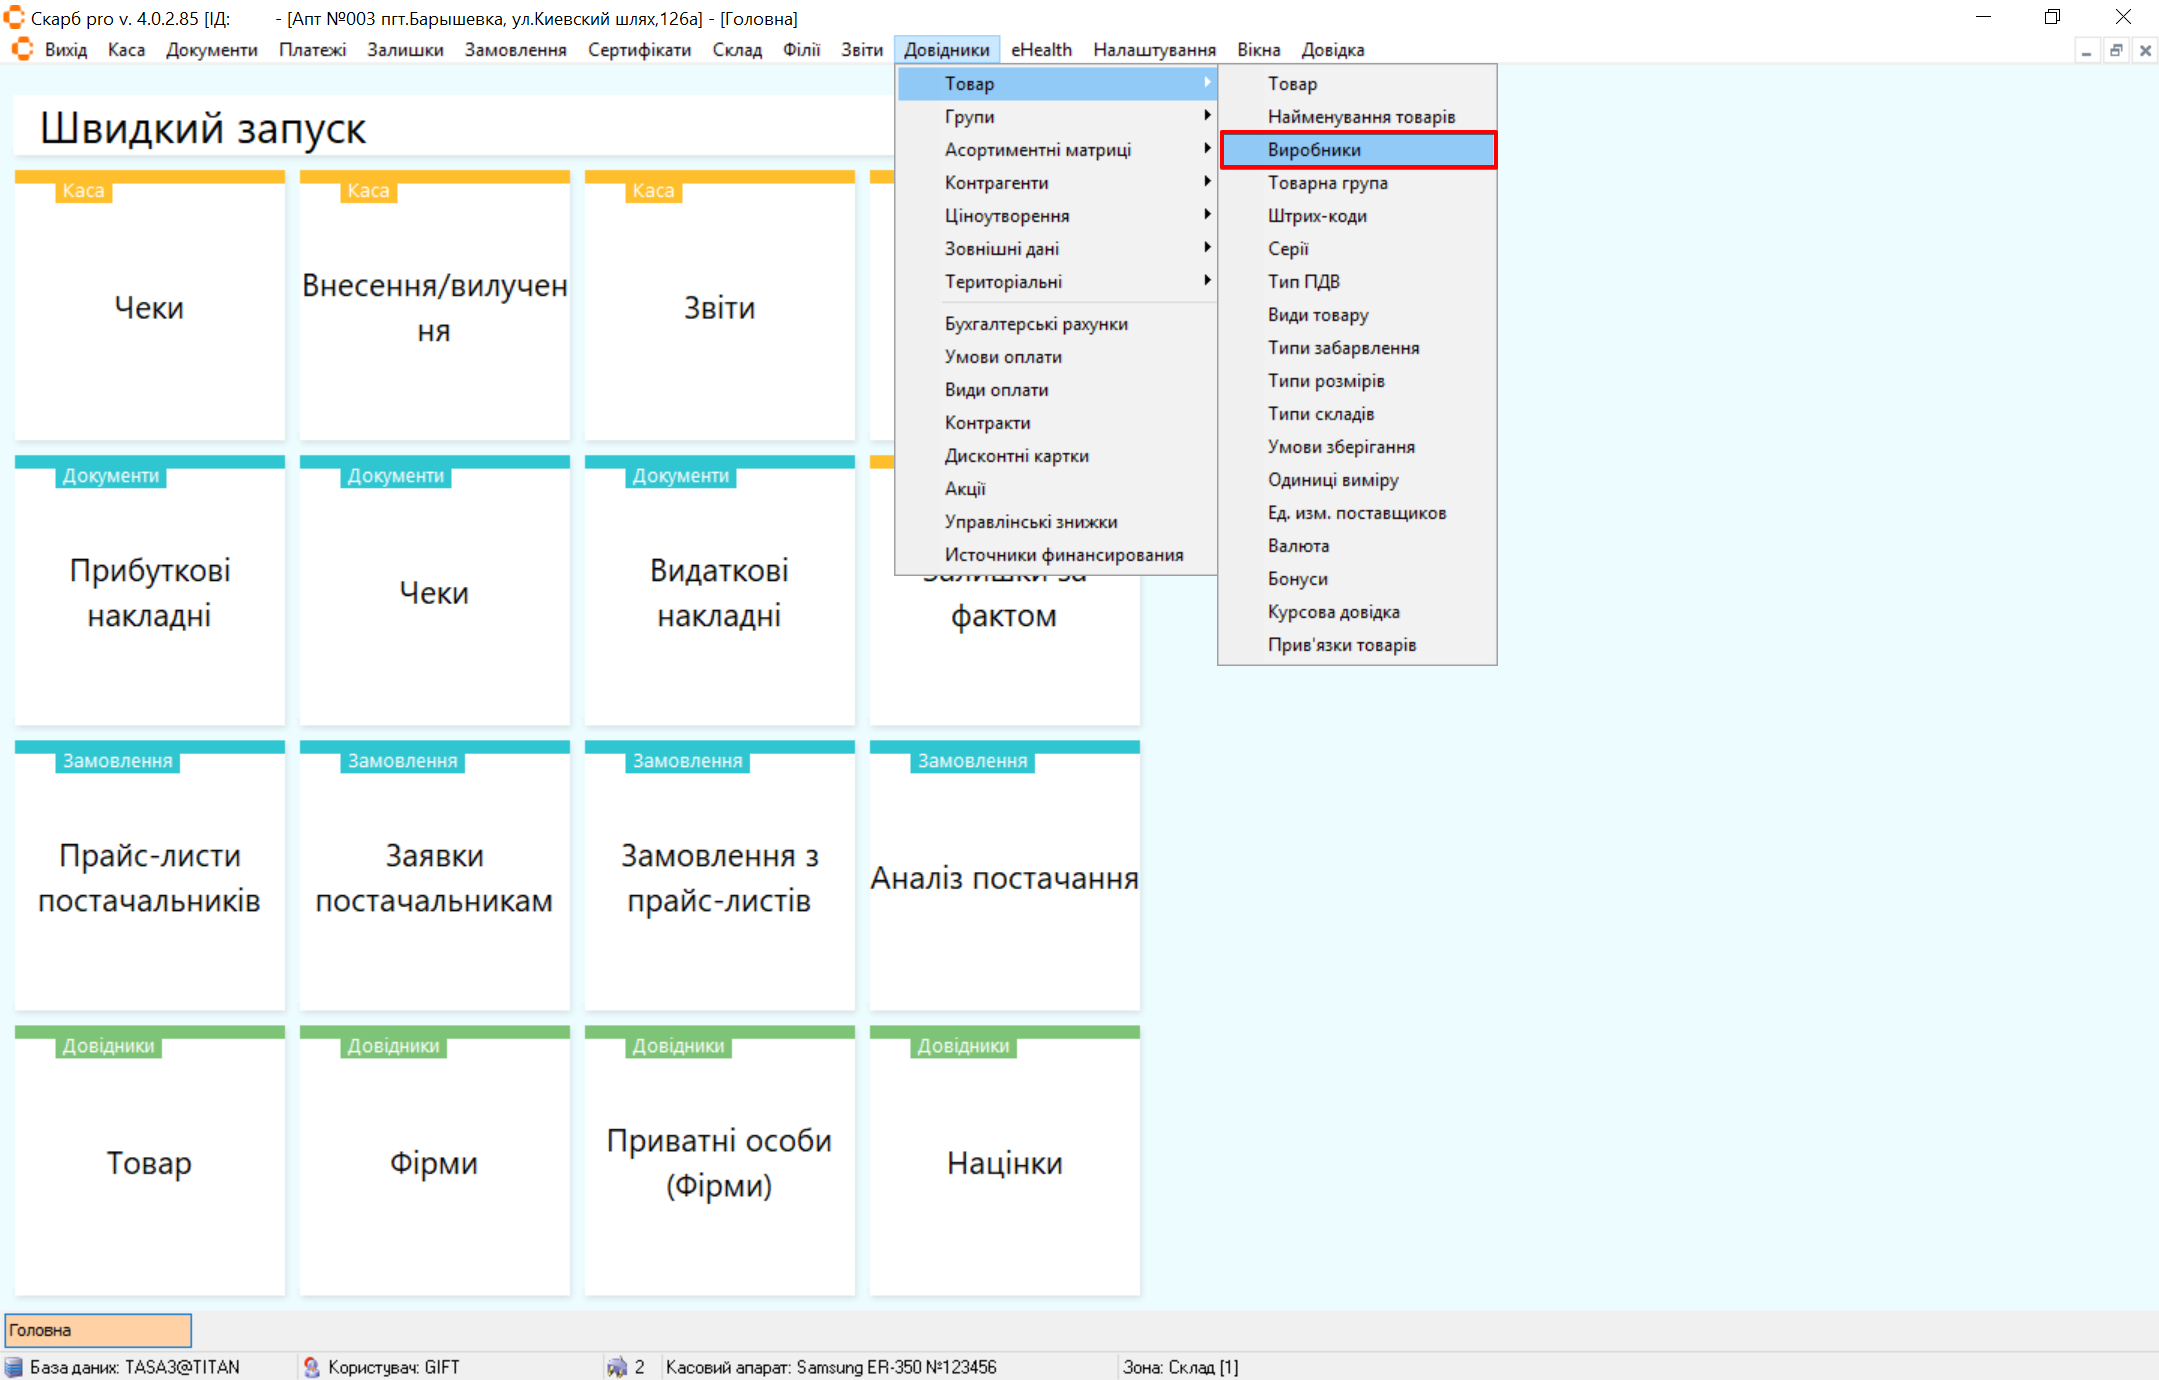Click the cash register icon in status bar
Screen dimensions: 2159x1380
point(617,1367)
